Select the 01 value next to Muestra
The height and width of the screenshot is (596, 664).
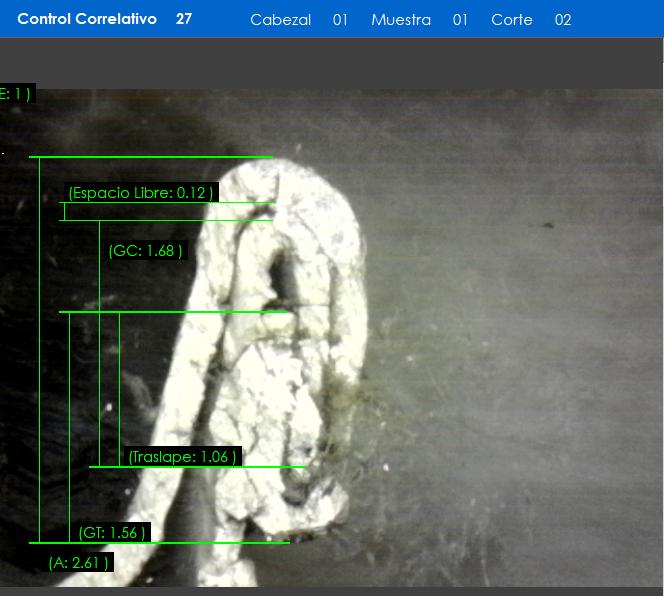pyautogui.click(x=460, y=20)
